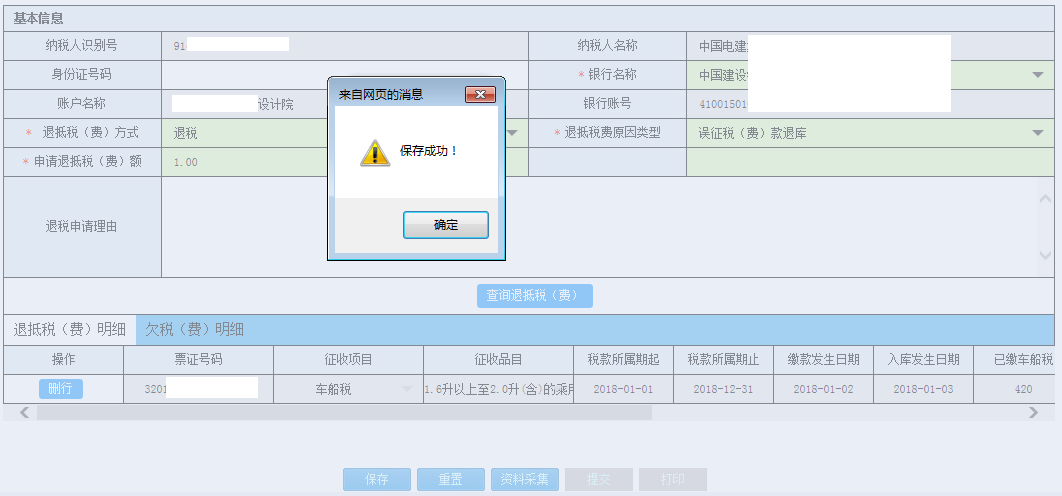The width and height of the screenshot is (1062, 496).
Task: Expand the 退抵税费原因类型 dropdown
Action: [1037, 133]
